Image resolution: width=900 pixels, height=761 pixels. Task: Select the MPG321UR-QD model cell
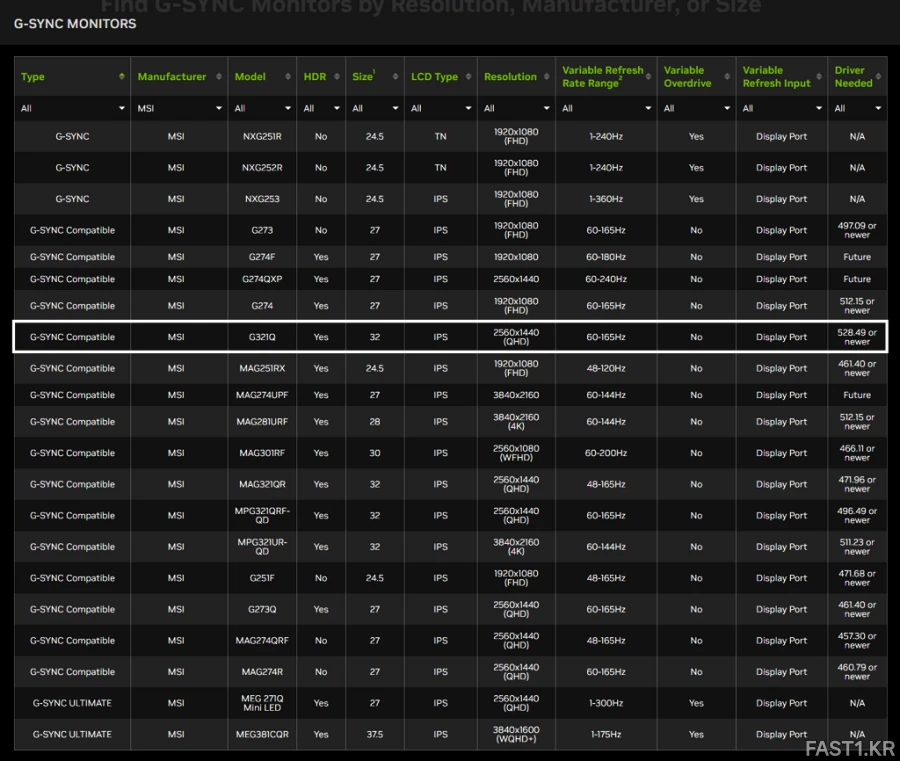[262, 547]
